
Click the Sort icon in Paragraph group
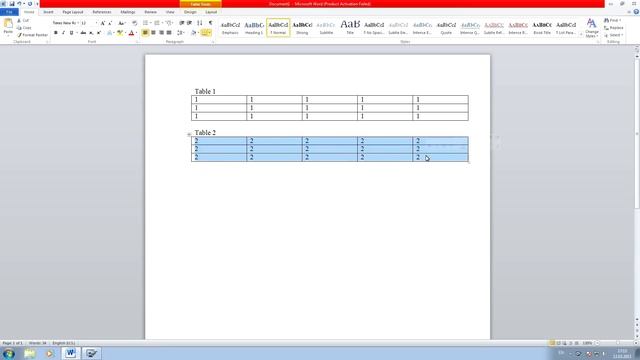click(200, 23)
